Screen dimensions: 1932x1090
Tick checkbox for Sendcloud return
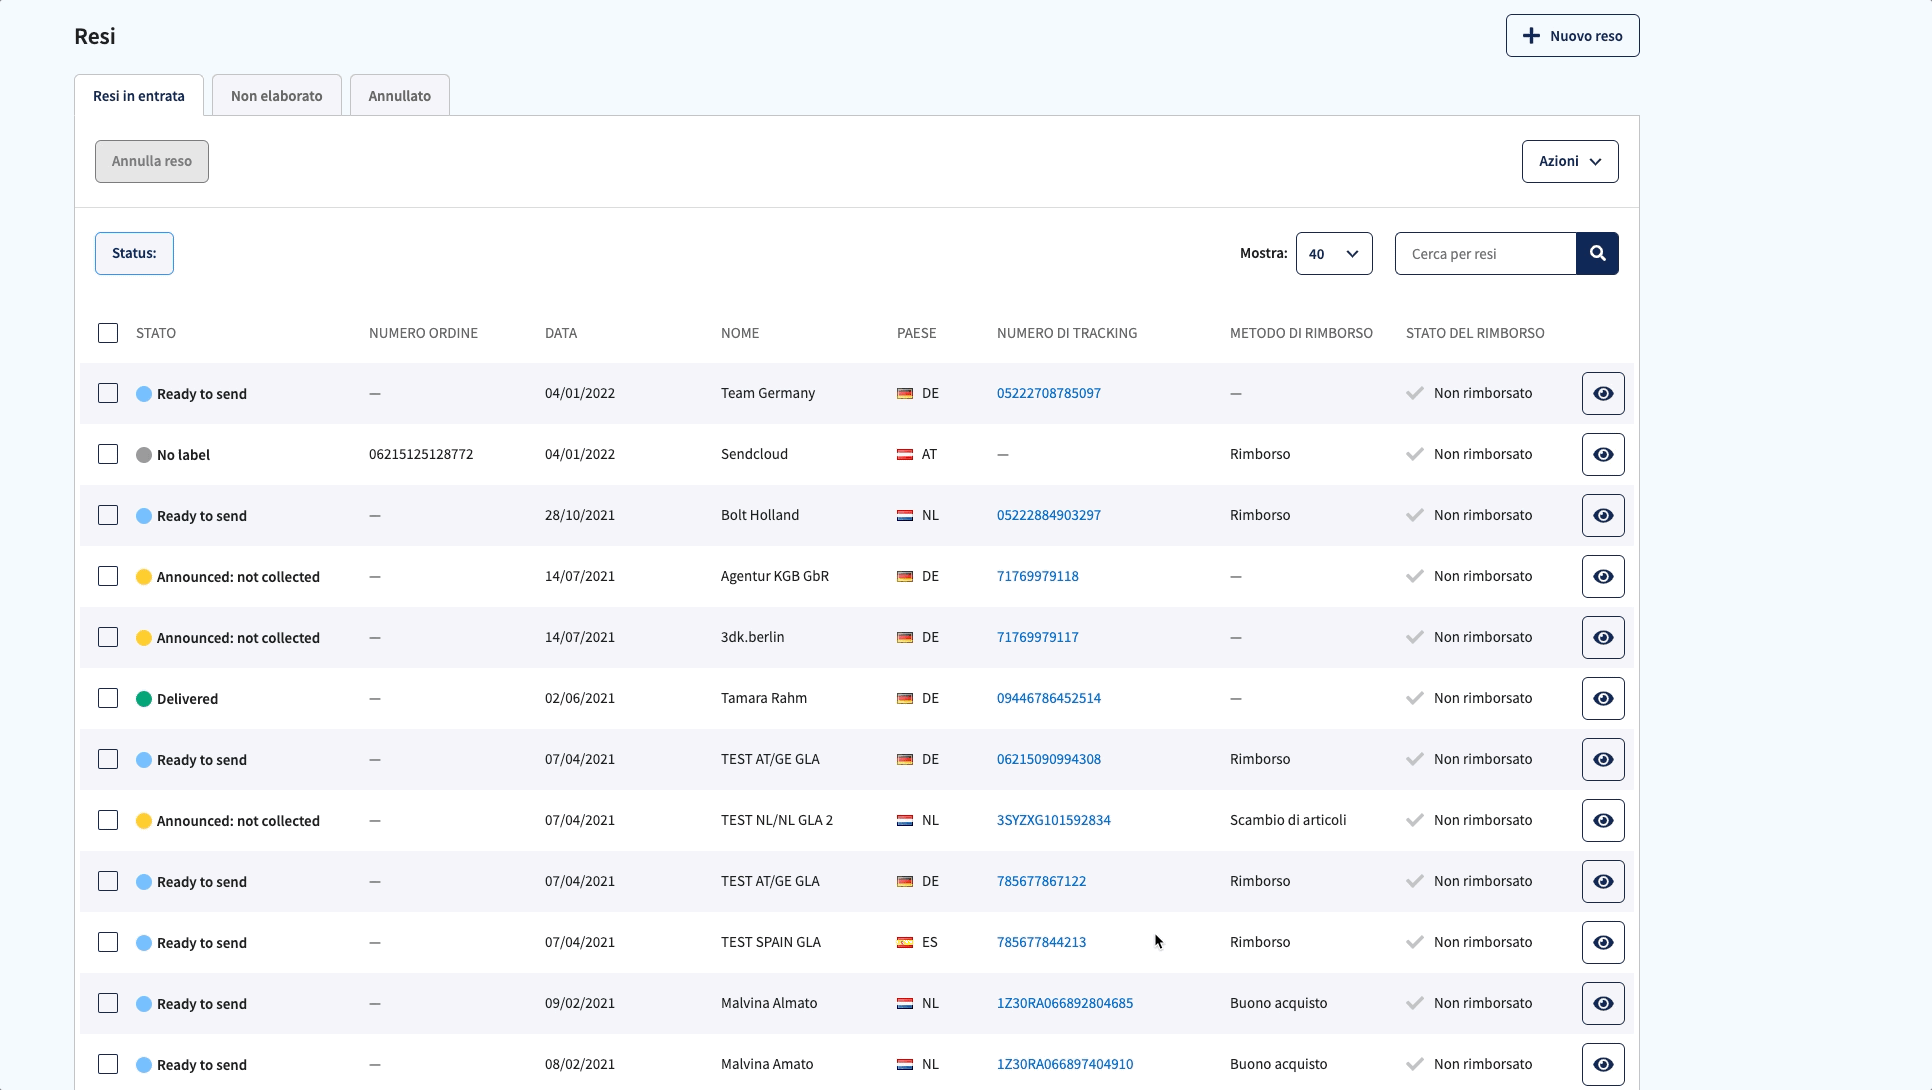coord(108,454)
